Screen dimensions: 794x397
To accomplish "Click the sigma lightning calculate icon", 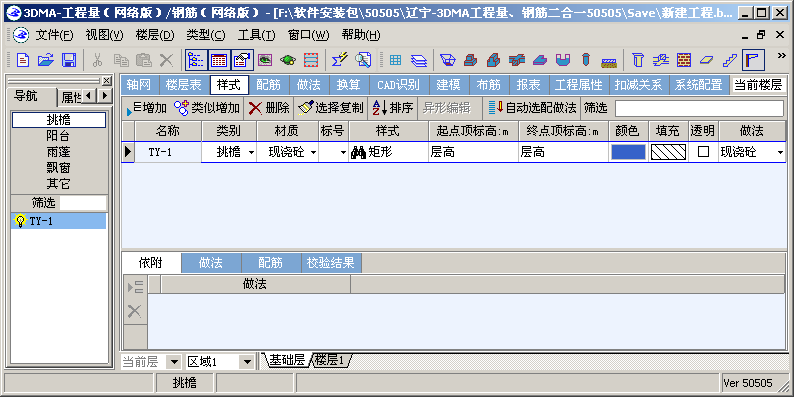I will [x=340, y=60].
